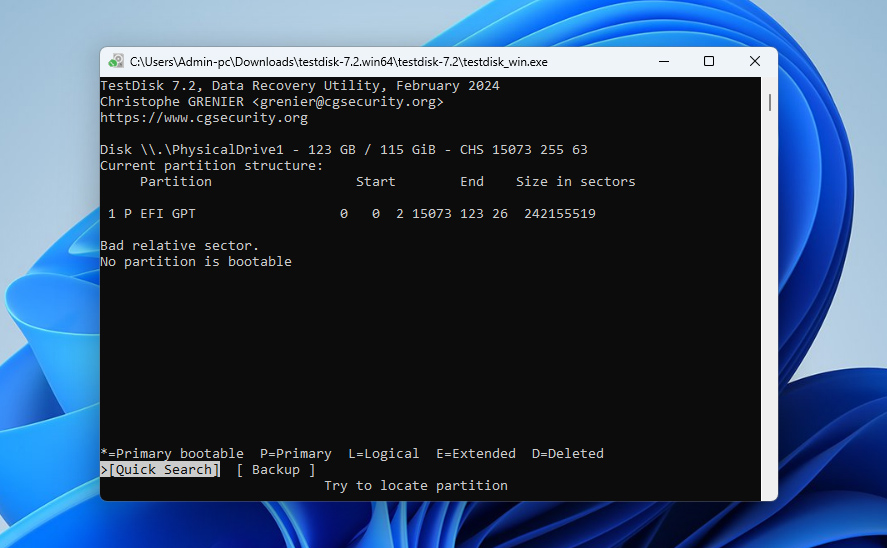This screenshot has height=548, width=887.
Task: Click the Partition column header
Action: coord(176,182)
